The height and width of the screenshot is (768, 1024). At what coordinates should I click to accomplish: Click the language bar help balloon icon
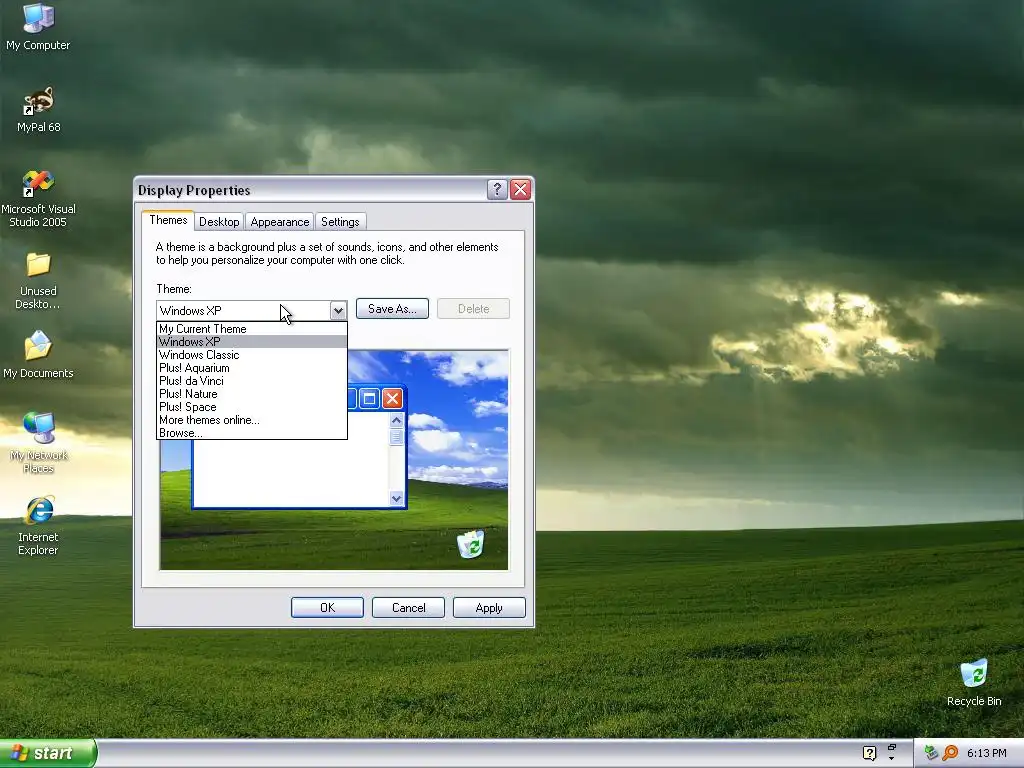tap(869, 753)
